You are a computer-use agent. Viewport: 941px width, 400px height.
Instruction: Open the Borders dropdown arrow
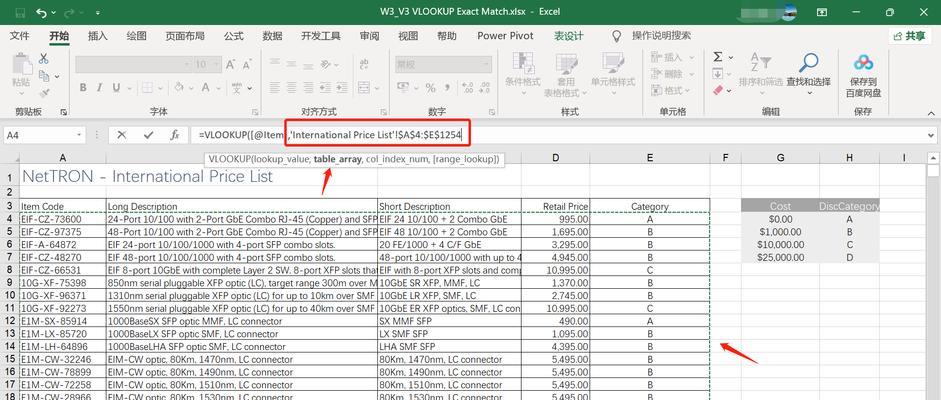tap(162, 88)
